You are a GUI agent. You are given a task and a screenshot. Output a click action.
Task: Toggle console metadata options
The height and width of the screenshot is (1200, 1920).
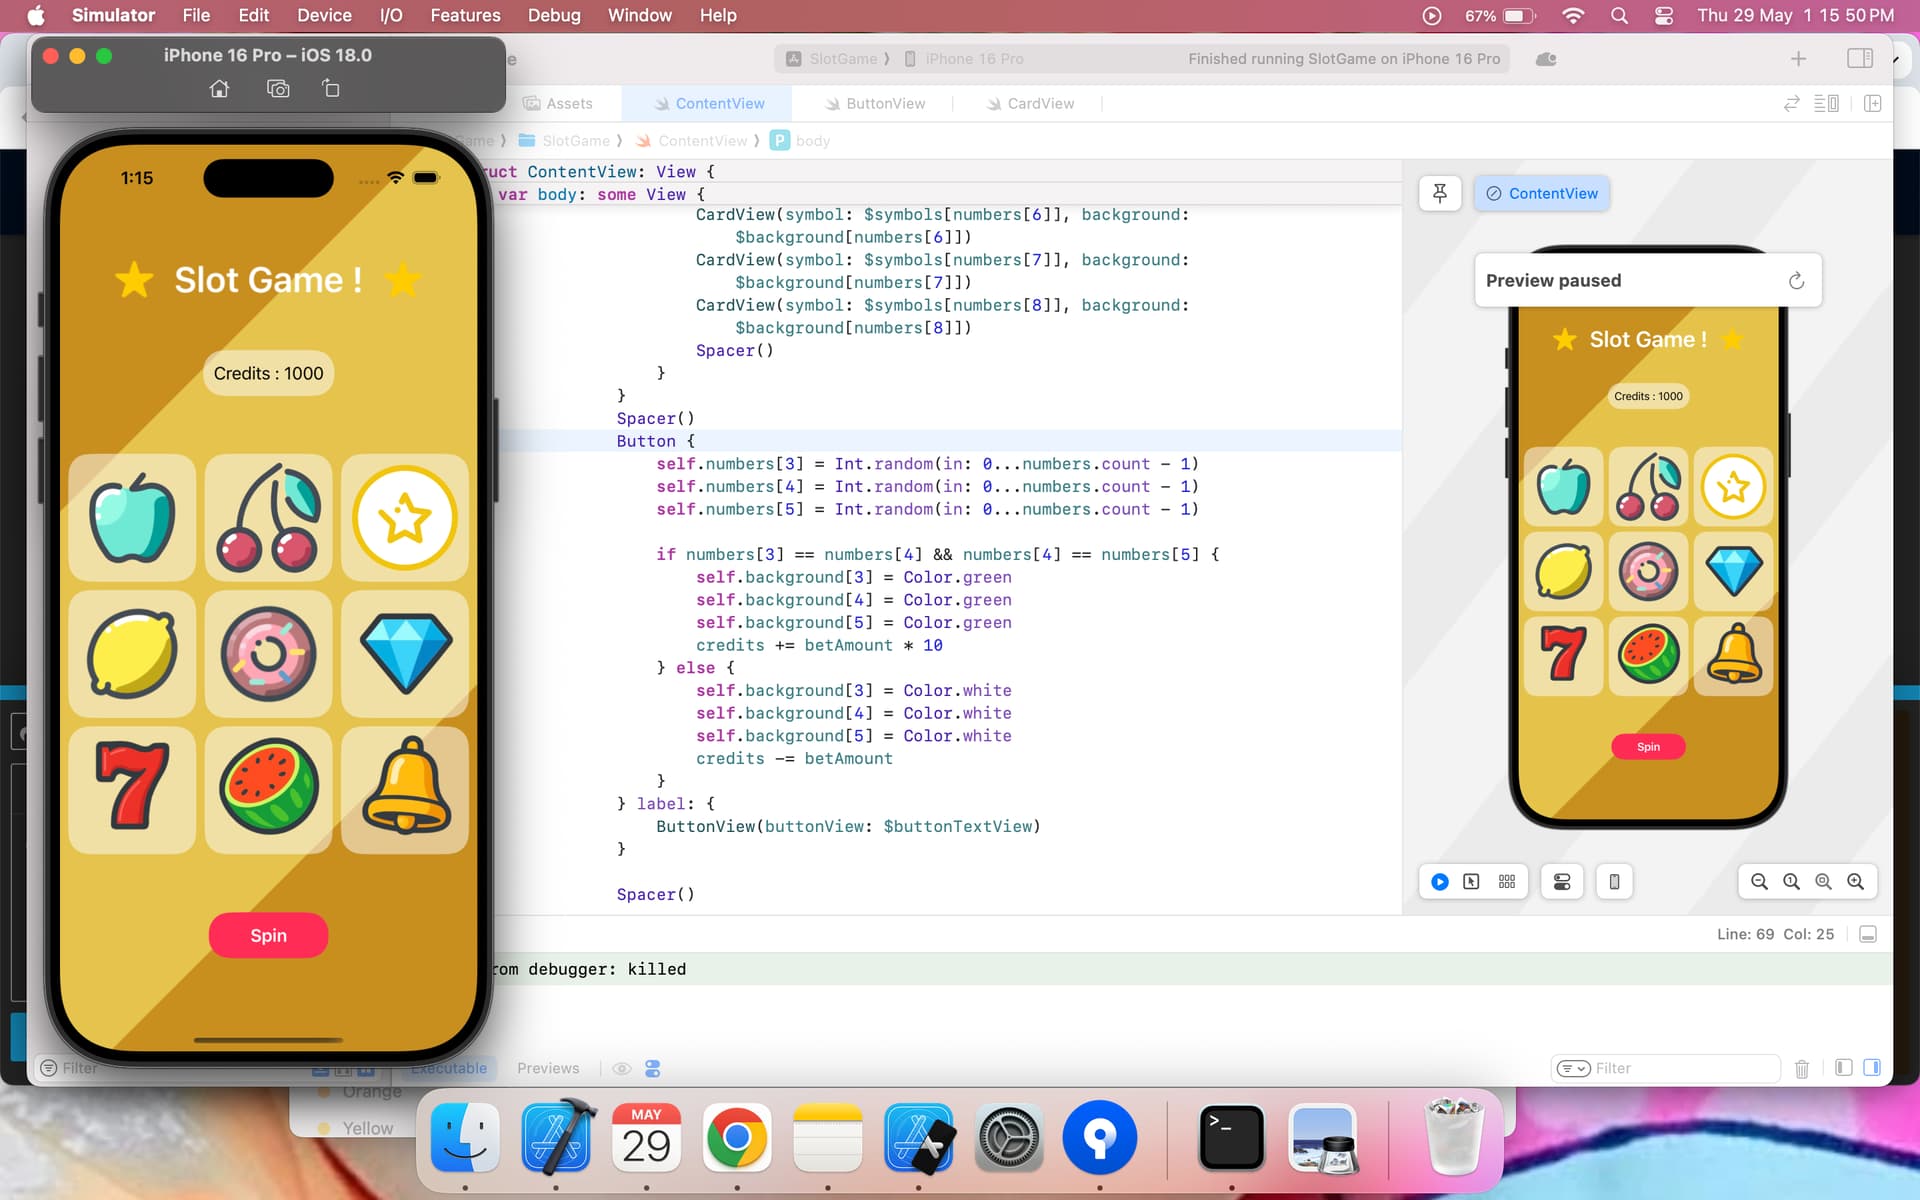pos(653,1069)
